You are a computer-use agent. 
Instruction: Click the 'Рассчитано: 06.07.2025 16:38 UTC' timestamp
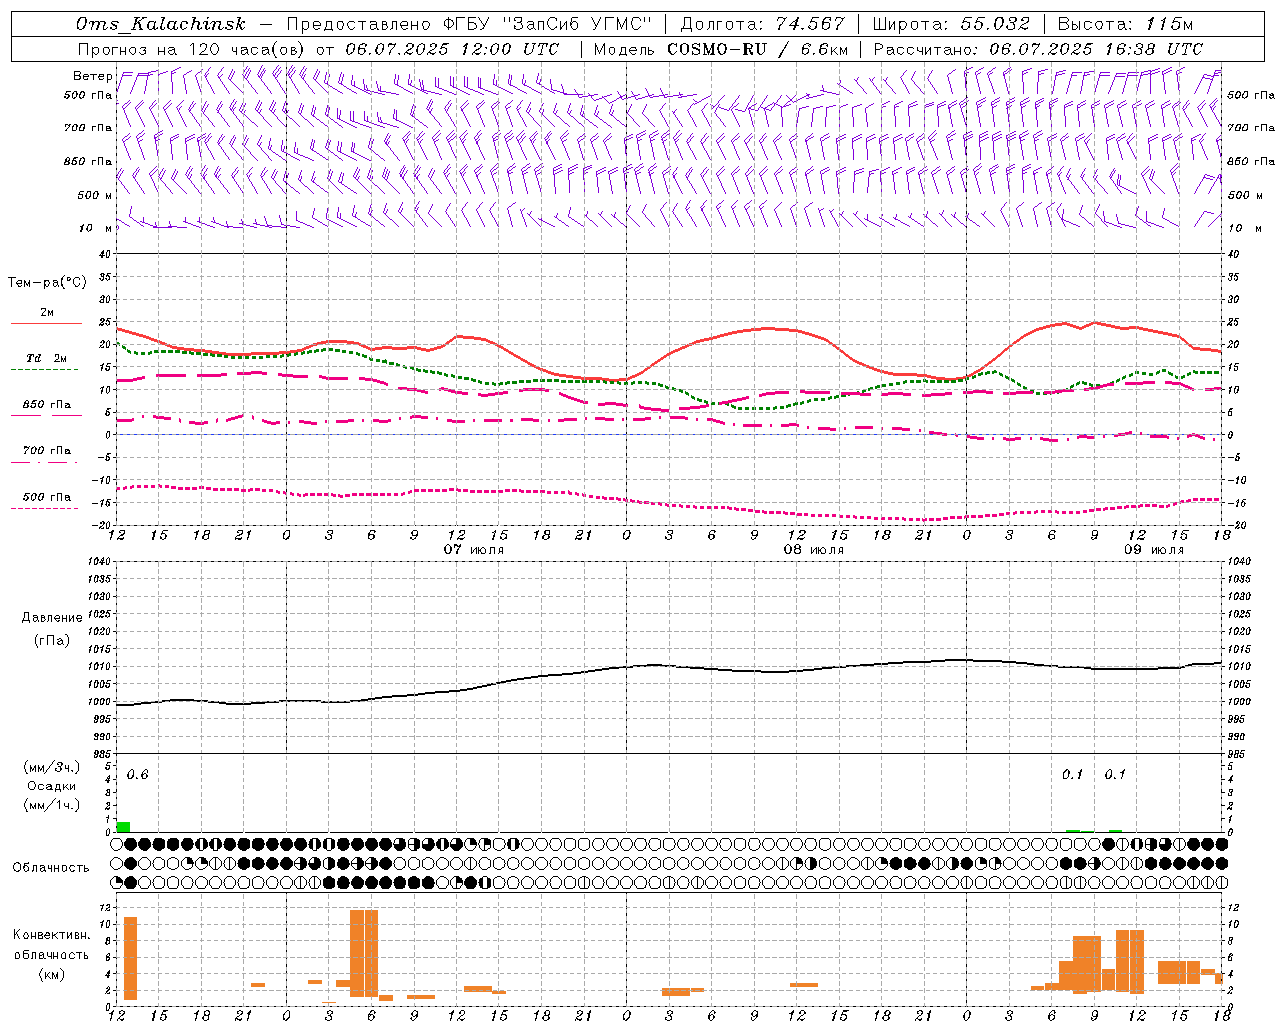[1038, 49]
